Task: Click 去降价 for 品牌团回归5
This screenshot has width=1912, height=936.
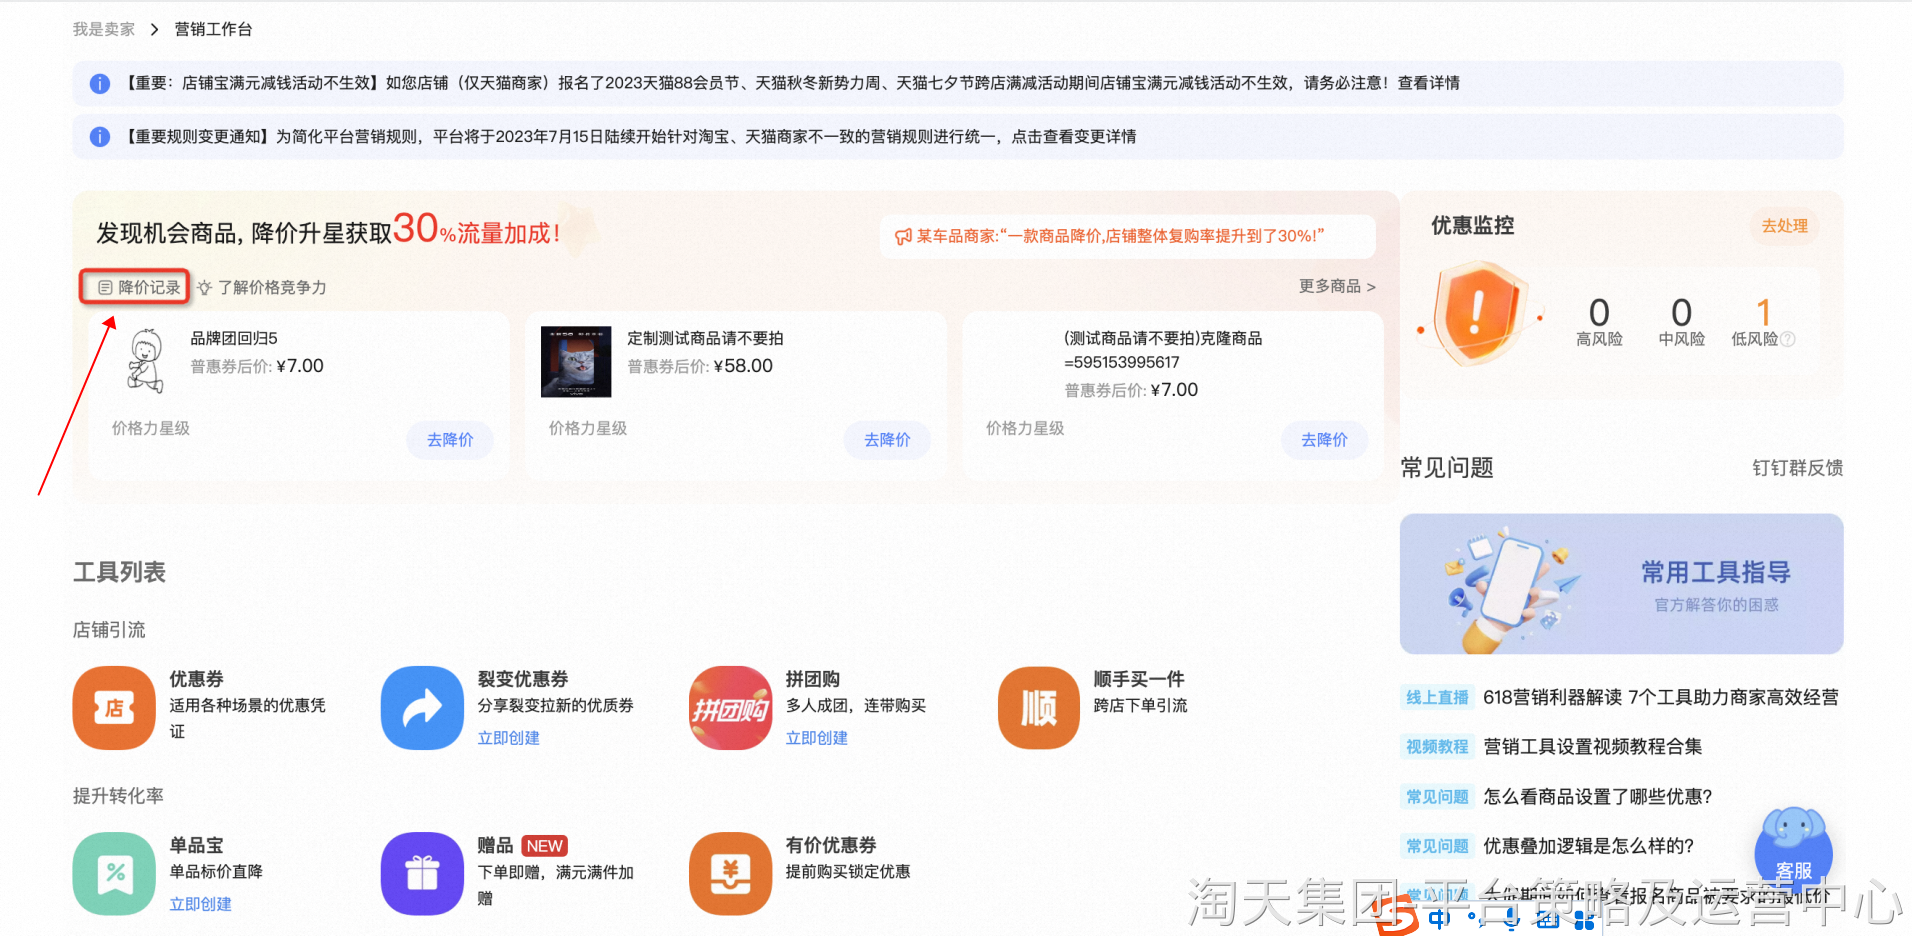Action: tap(450, 440)
